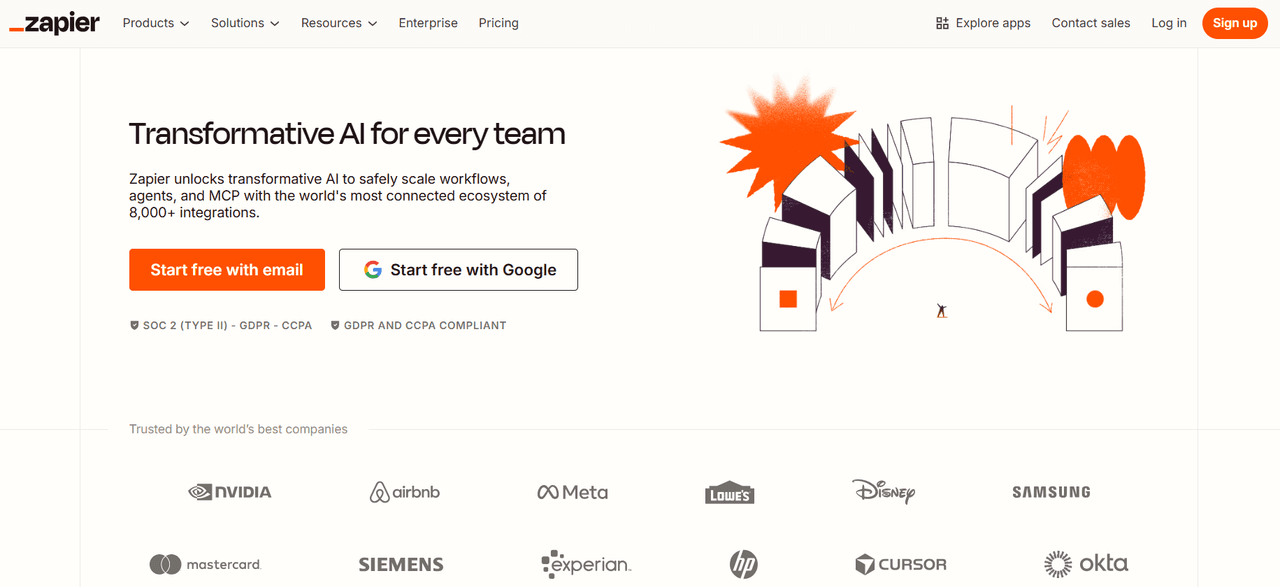Click the Airbnb logo
Image resolution: width=1280 pixels, height=587 pixels.
403,491
